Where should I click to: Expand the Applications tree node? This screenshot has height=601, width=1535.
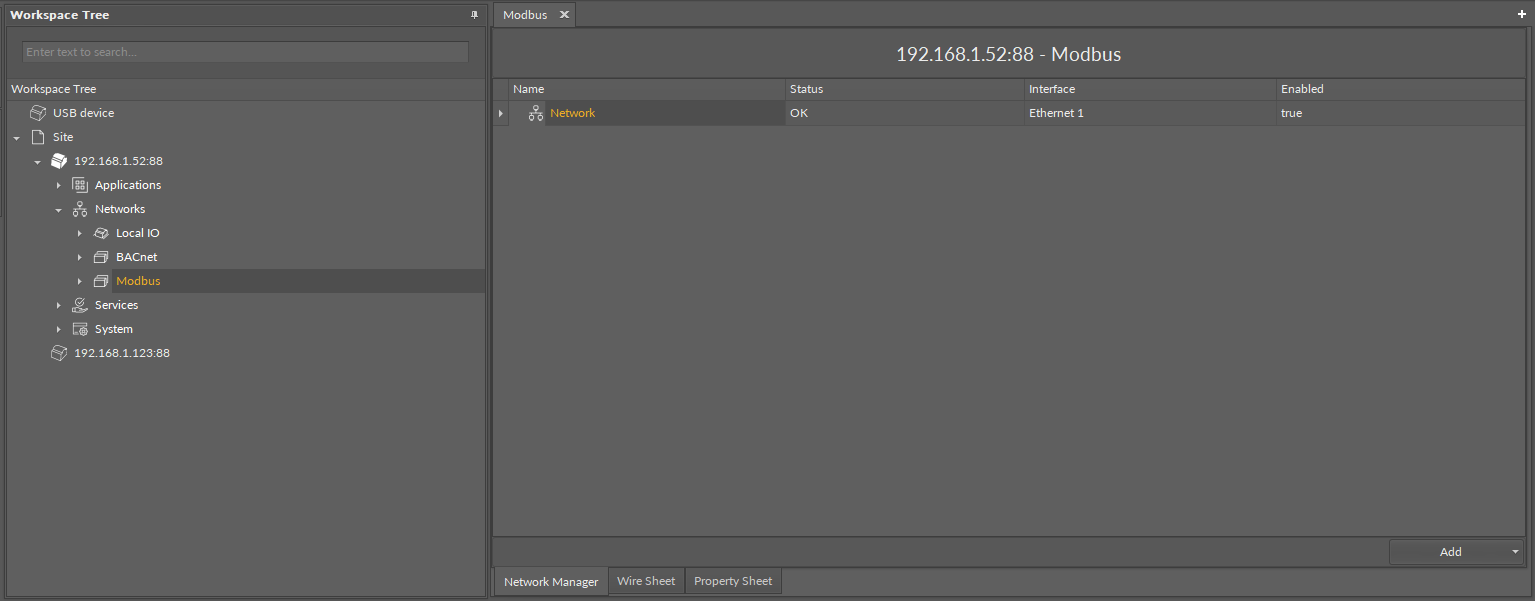(x=59, y=186)
